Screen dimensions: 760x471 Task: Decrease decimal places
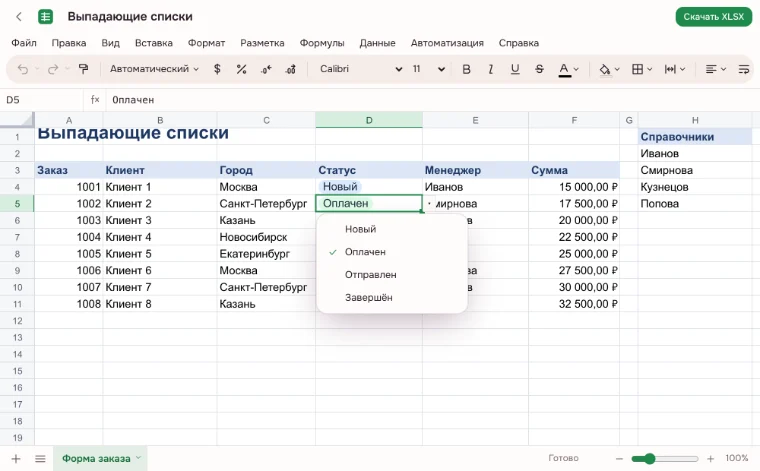[266, 69]
